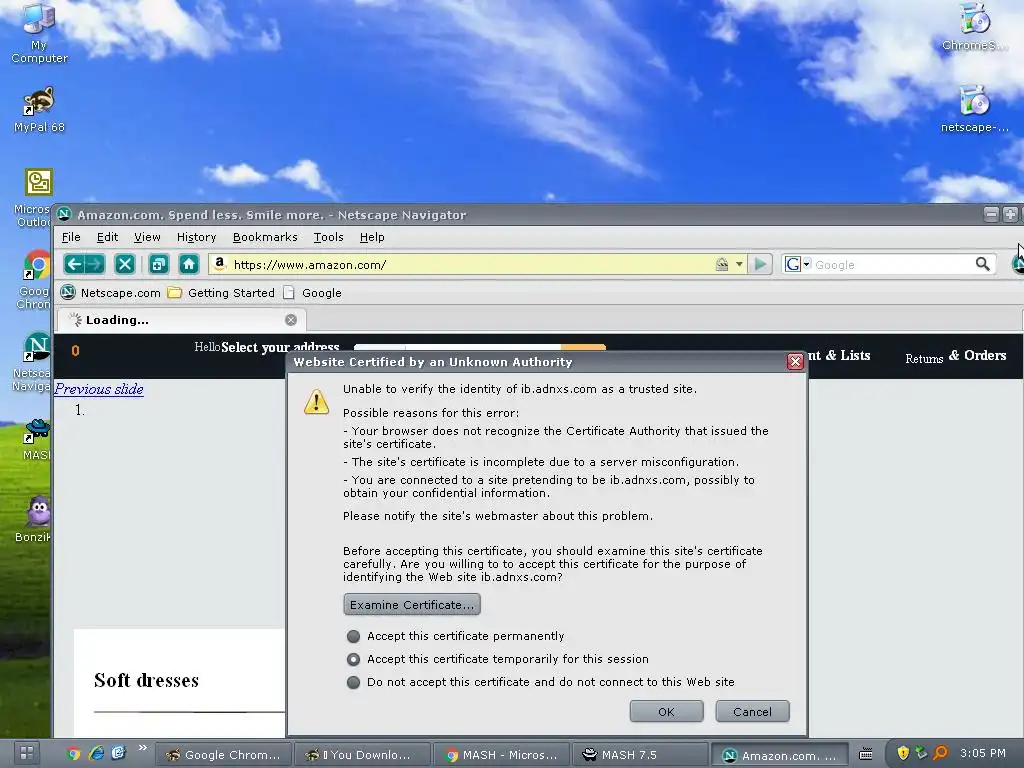Click into the Google search field

tap(892, 264)
